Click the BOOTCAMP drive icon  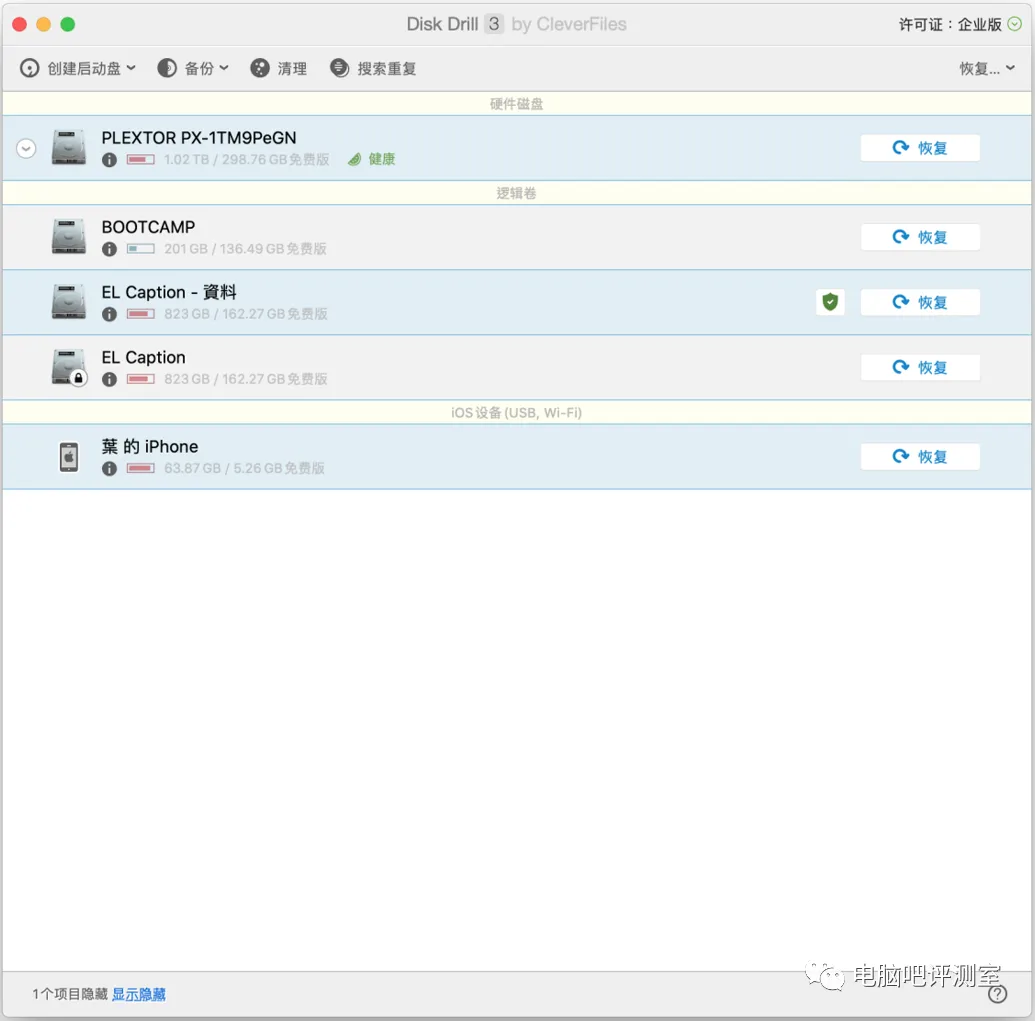pos(69,236)
